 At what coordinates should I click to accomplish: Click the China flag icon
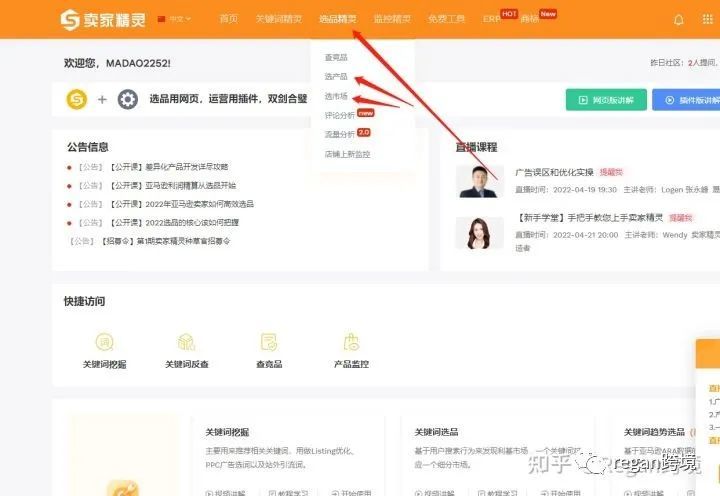[161, 19]
